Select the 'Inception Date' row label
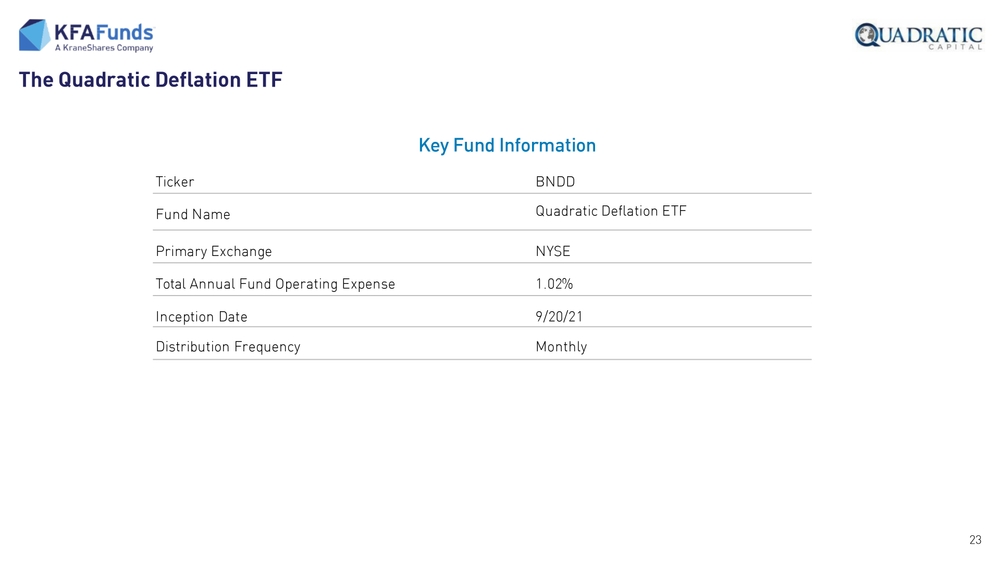 coord(201,317)
